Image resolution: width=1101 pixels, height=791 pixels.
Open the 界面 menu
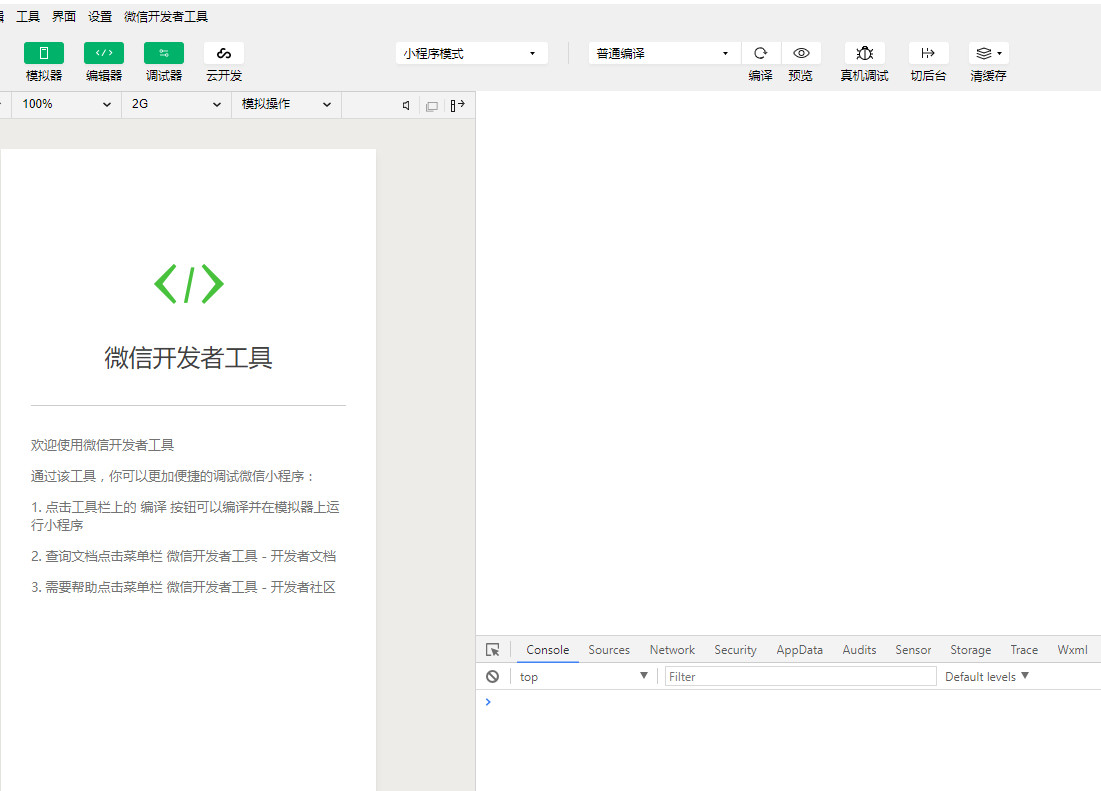64,16
